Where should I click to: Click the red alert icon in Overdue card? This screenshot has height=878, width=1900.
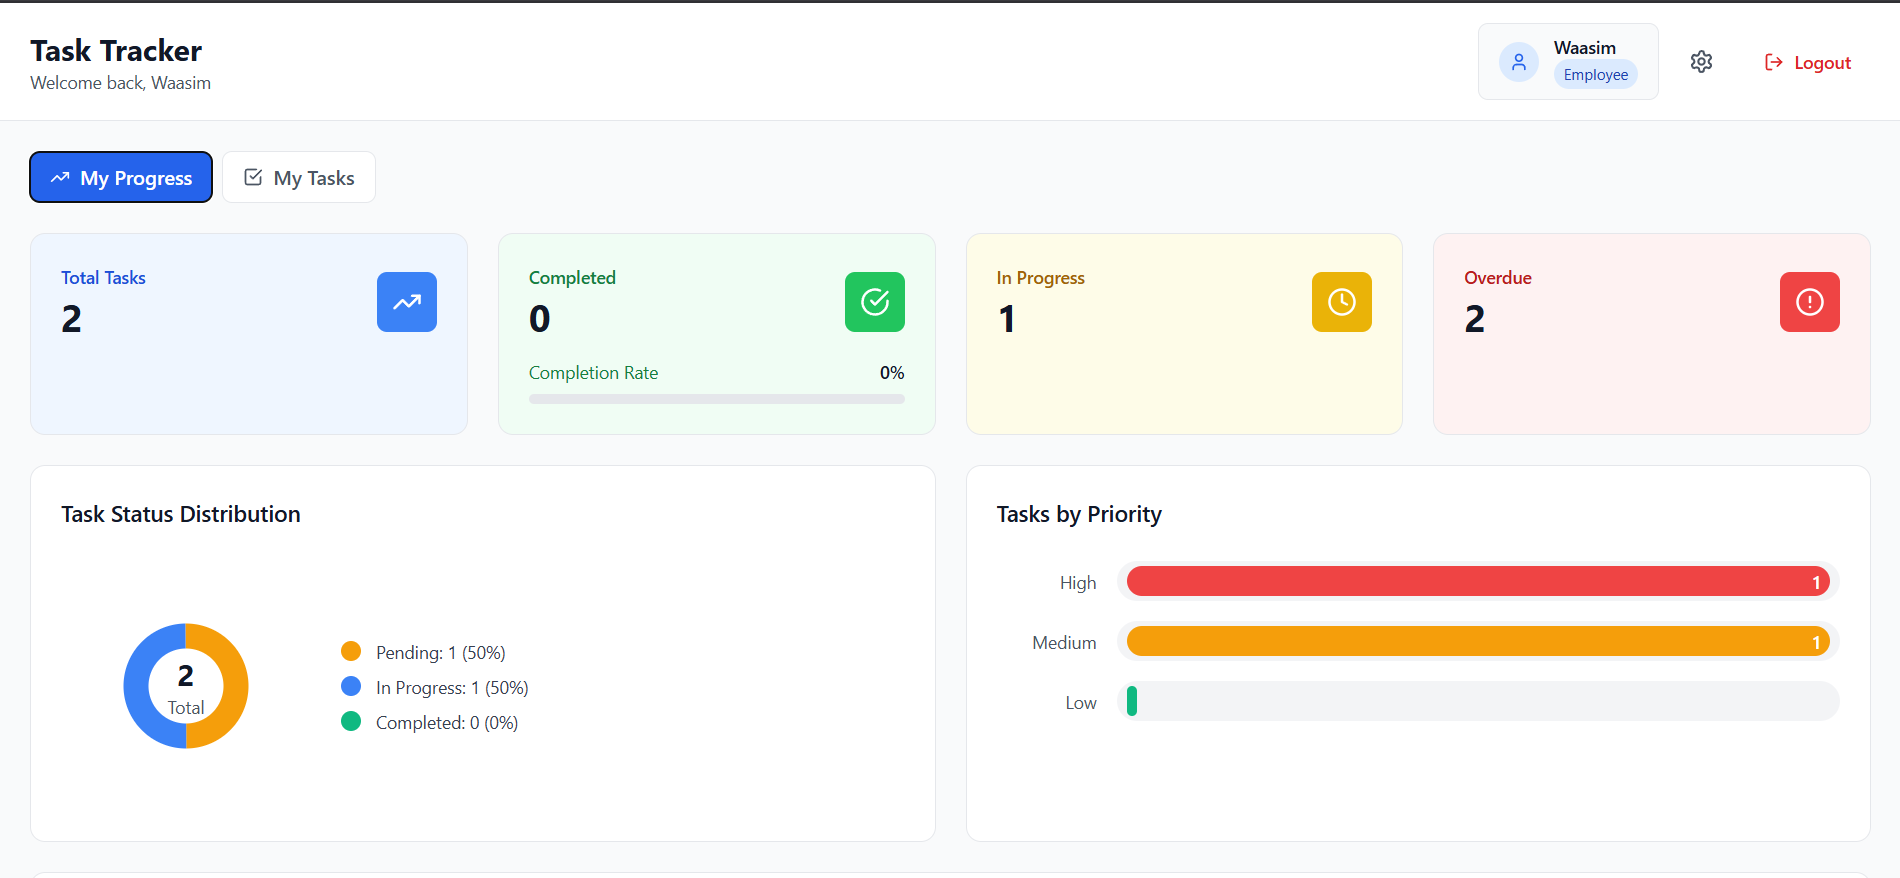click(x=1810, y=302)
